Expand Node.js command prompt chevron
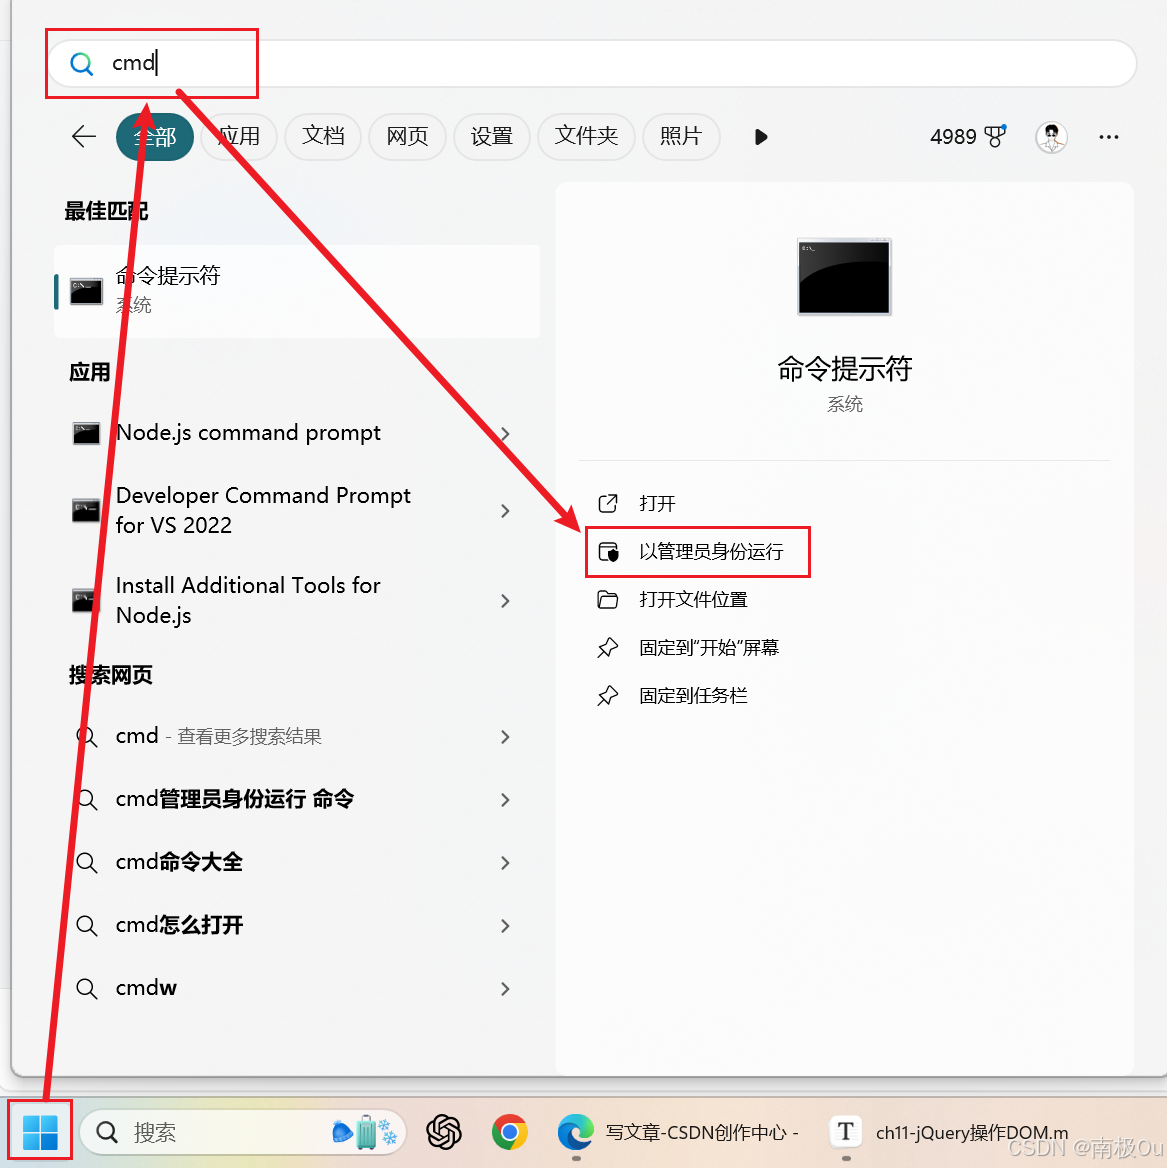1167x1168 pixels. (505, 434)
